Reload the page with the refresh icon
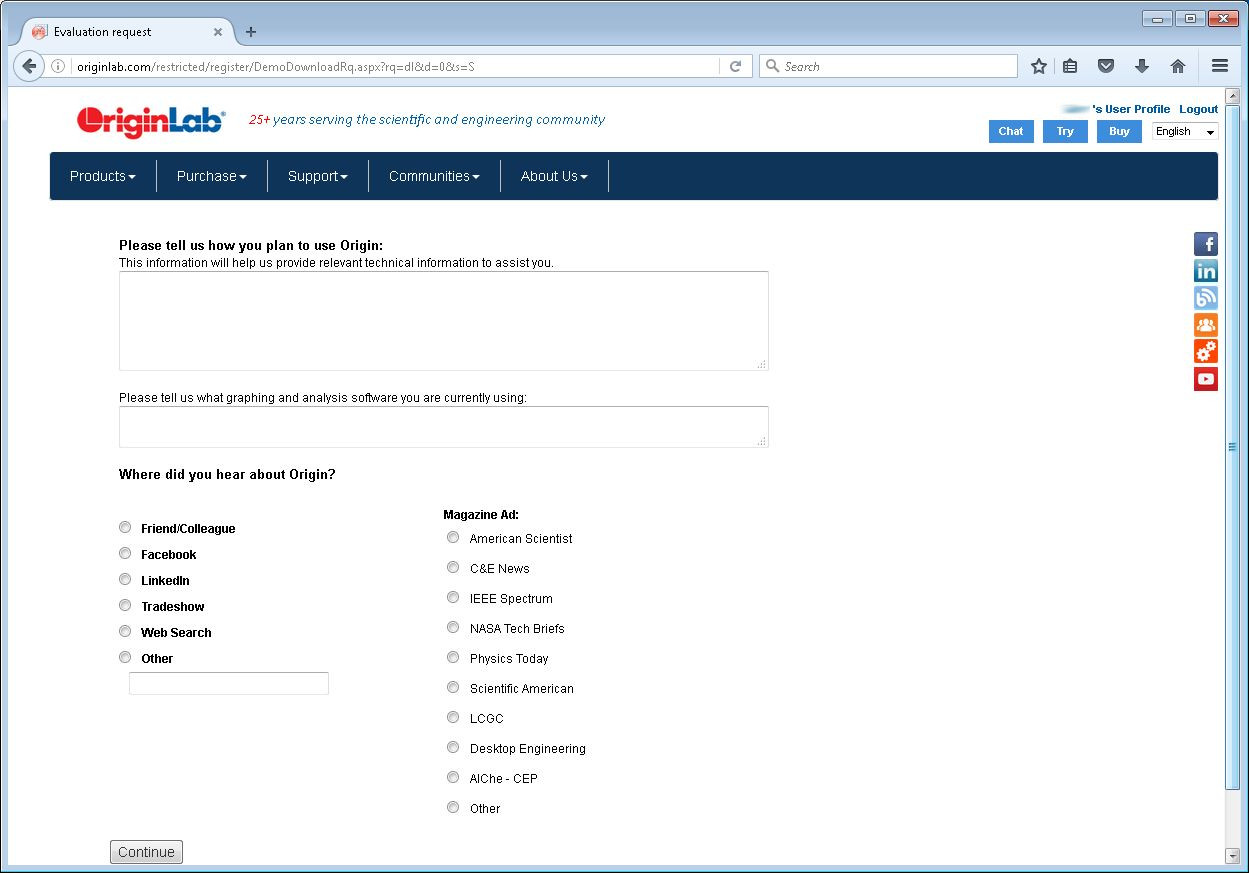The width and height of the screenshot is (1249, 873). (x=735, y=66)
